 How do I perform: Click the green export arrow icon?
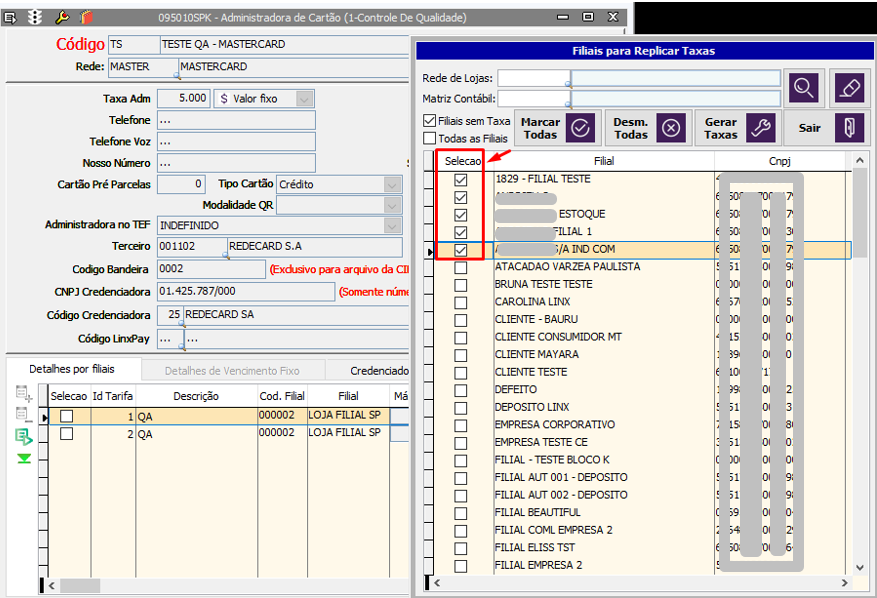(x=23, y=436)
